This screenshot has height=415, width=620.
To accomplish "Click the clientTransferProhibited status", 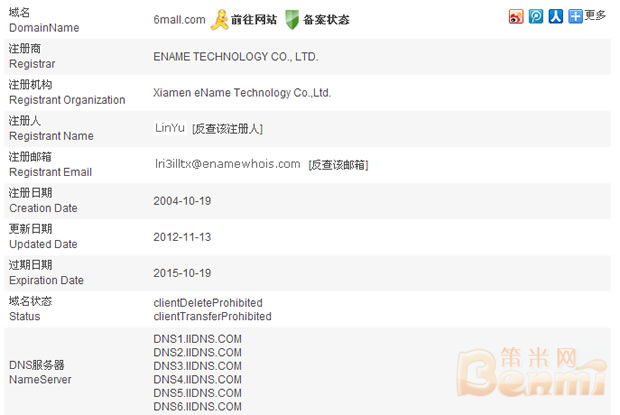I will click(x=212, y=316).
